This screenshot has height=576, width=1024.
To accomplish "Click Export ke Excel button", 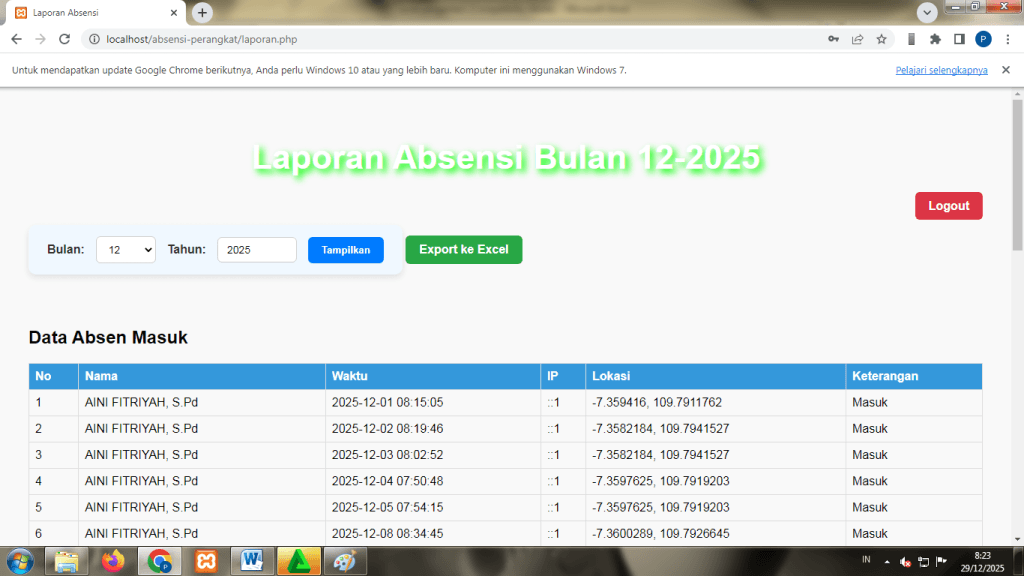I will [x=464, y=249].
